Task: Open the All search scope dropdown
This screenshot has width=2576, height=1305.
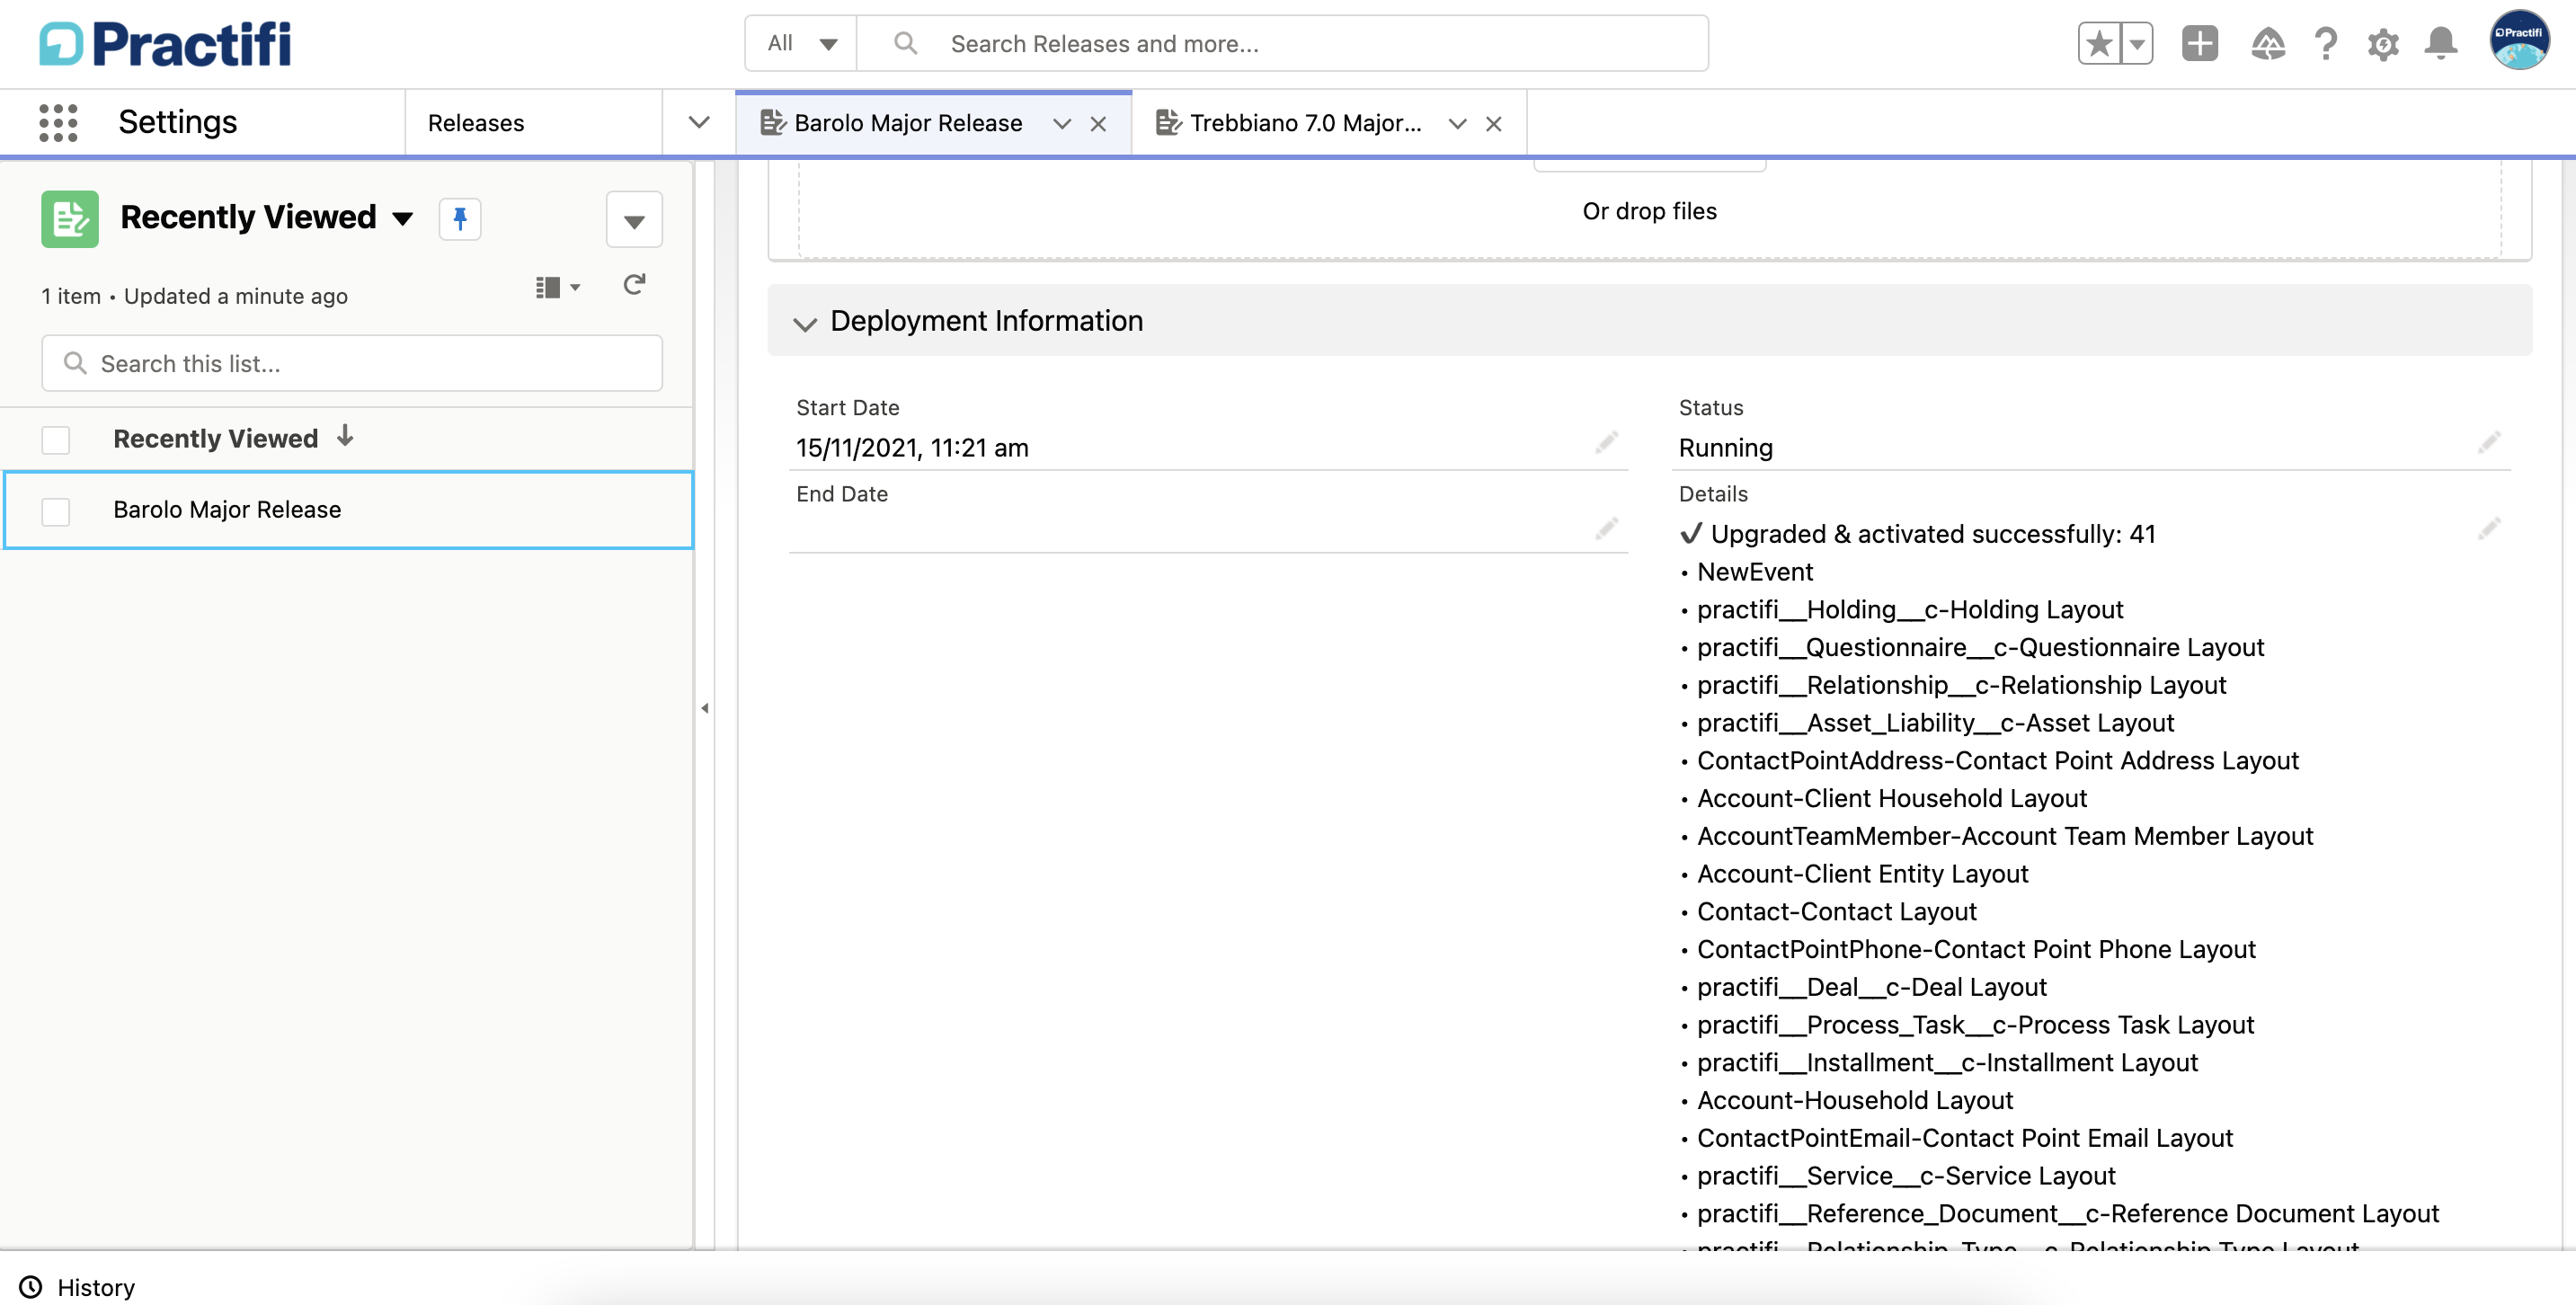Action: 801,43
